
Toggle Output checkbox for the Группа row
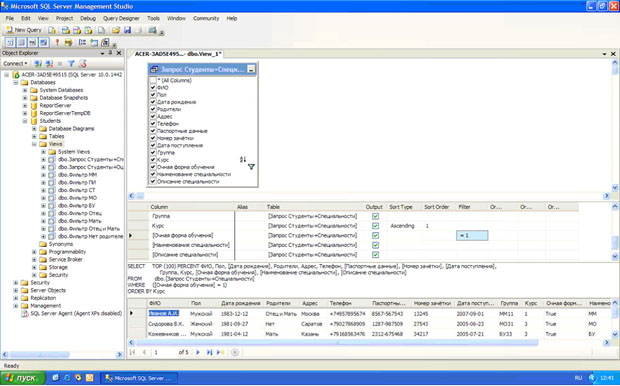pos(375,216)
